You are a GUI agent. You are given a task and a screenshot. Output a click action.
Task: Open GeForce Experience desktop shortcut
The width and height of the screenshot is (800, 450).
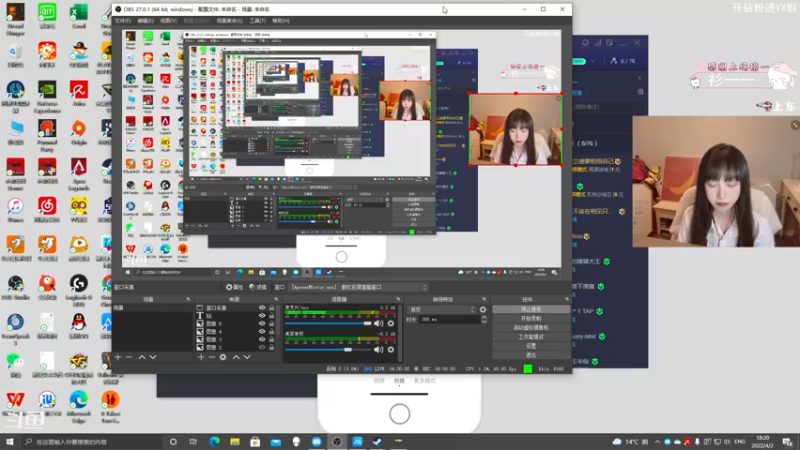47,97
